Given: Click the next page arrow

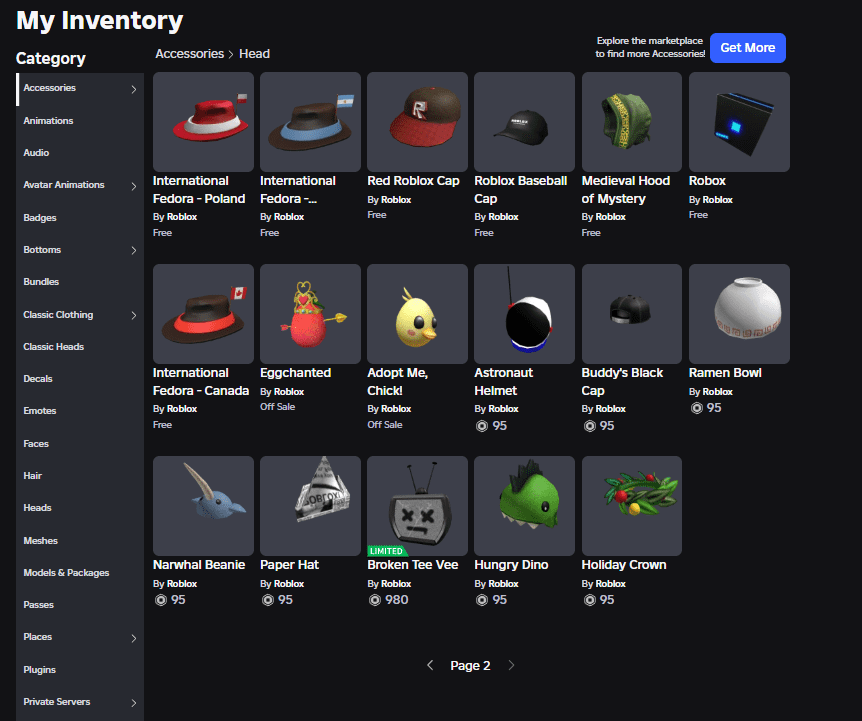Looking at the screenshot, I should (x=510, y=665).
